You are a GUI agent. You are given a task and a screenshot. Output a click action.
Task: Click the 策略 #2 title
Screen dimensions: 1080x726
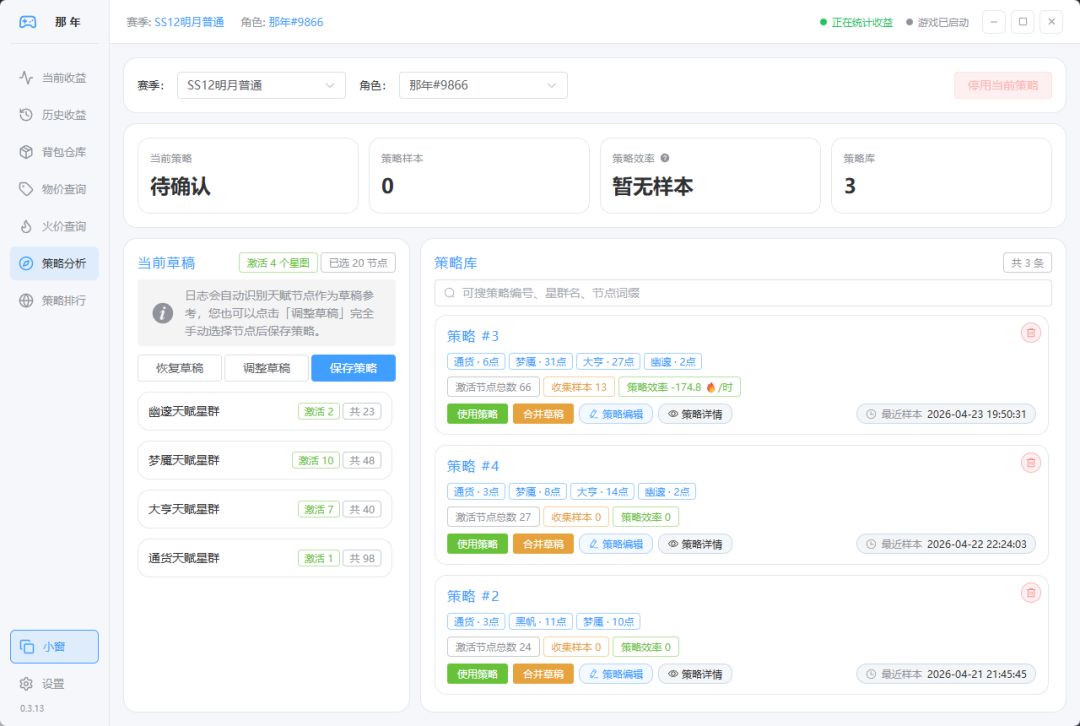click(473, 597)
